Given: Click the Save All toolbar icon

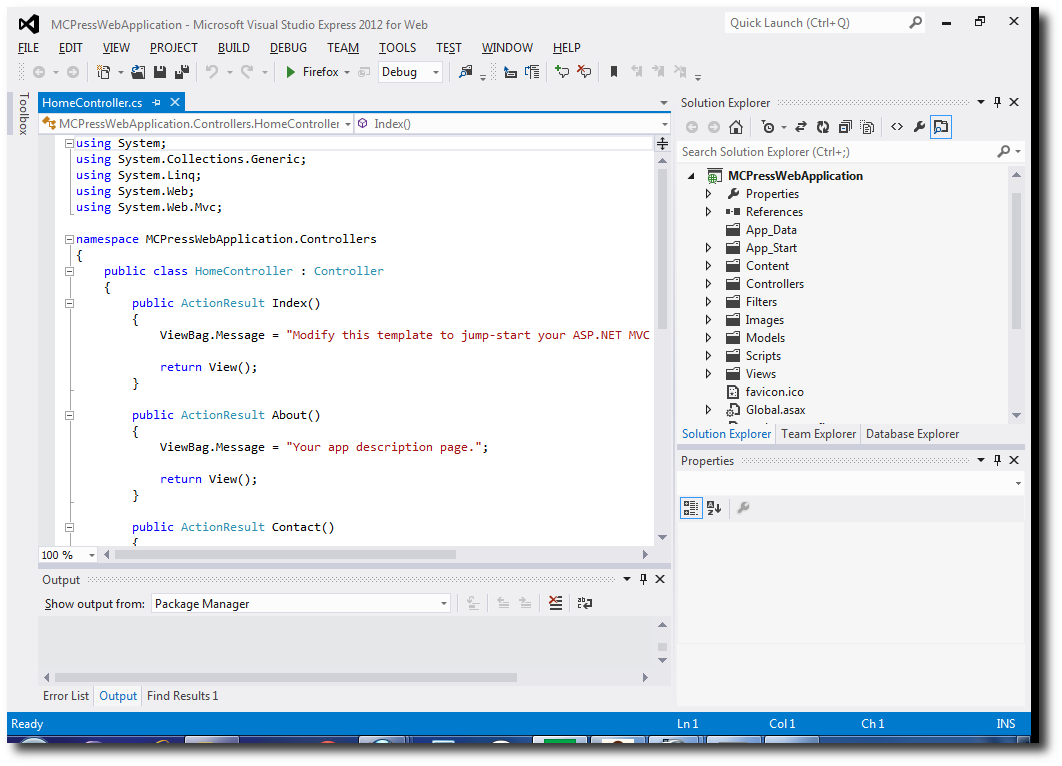Looking at the screenshot, I should (182, 72).
